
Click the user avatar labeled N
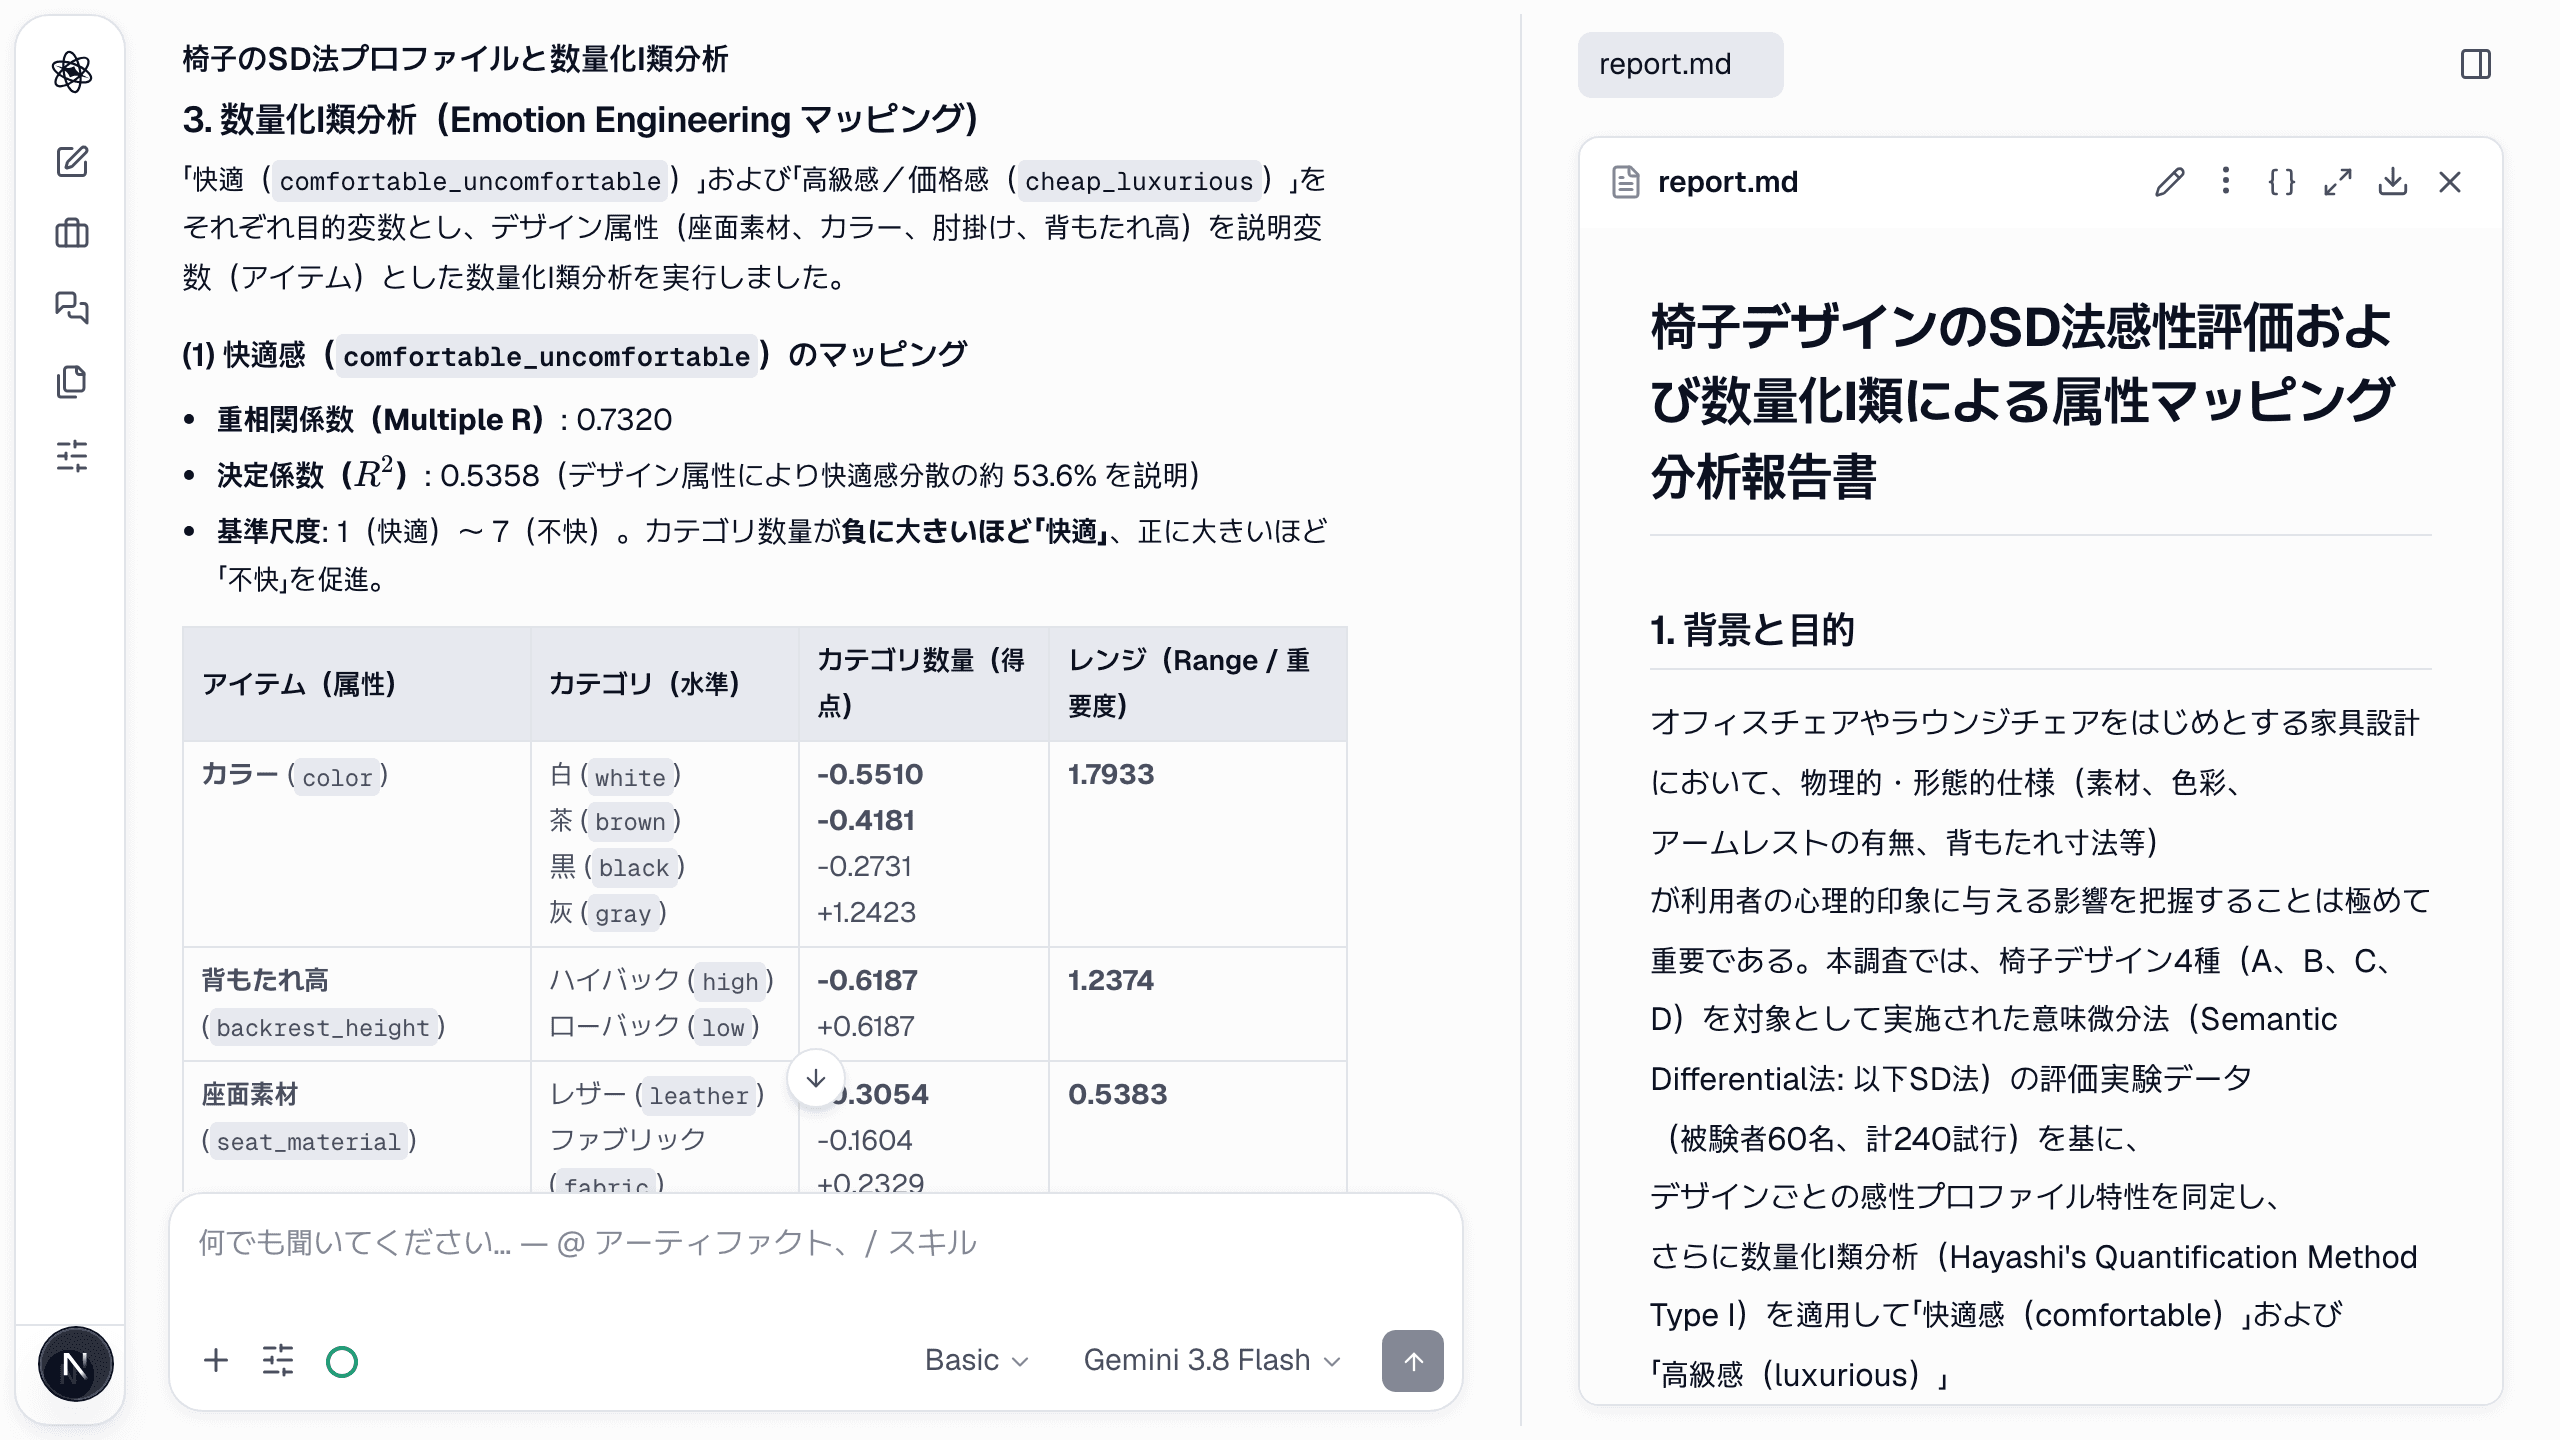point(75,1364)
